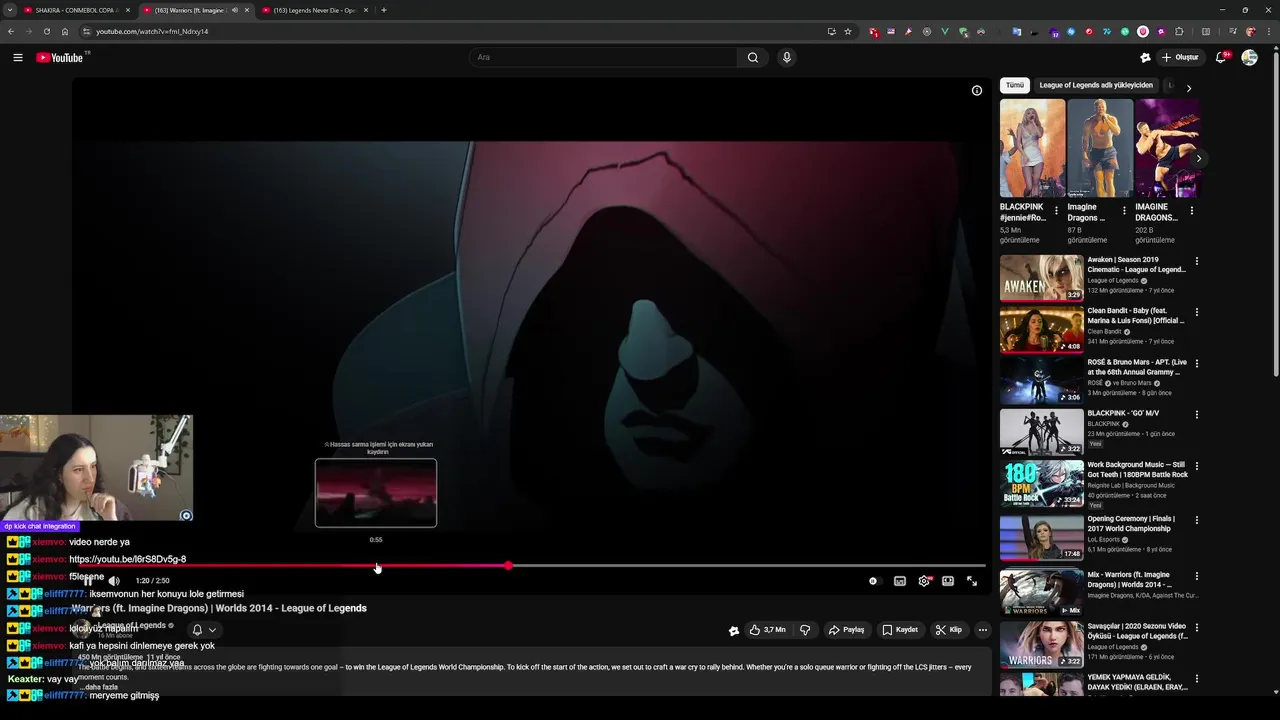Click the Paylaş share button

846,630
